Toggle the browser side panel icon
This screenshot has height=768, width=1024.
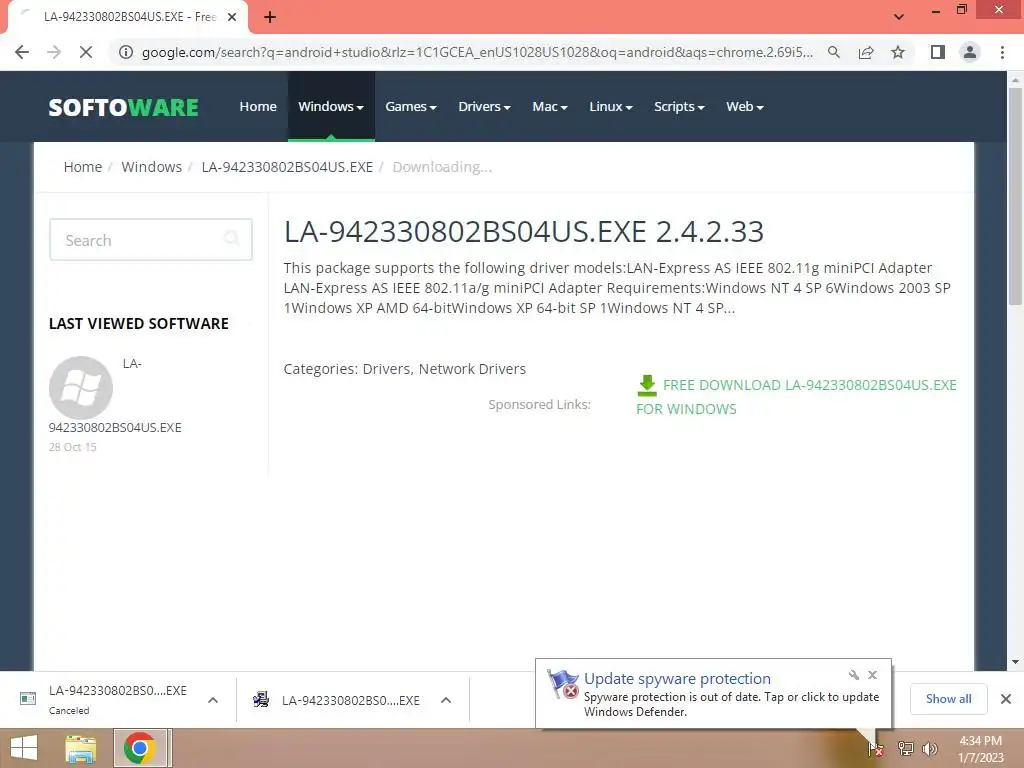pyautogui.click(x=938, y=52)
